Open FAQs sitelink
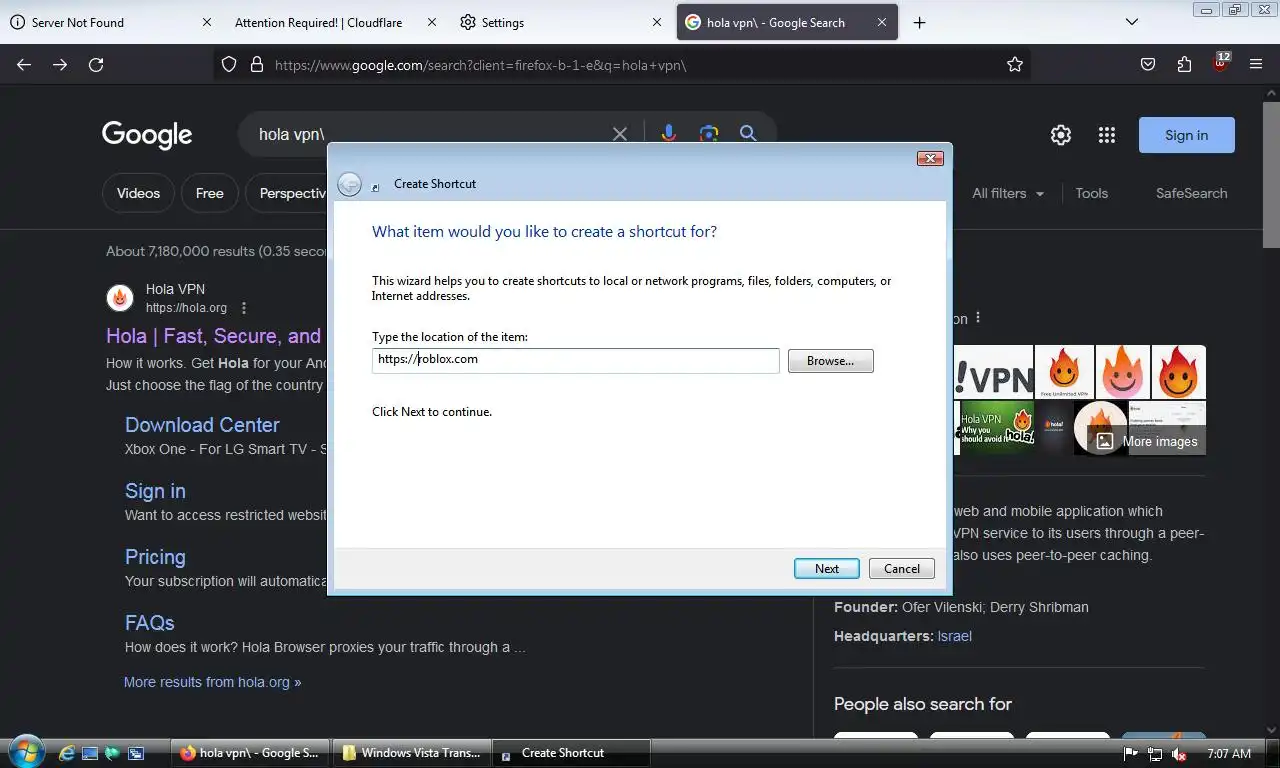This screenshot has height=768, width=1280. click(x=150, y=623)
